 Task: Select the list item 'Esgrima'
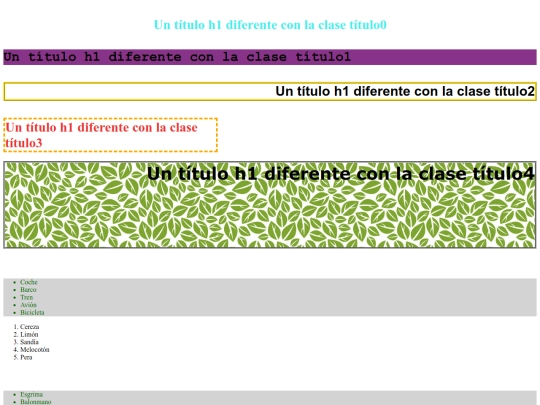click(31, 394)
